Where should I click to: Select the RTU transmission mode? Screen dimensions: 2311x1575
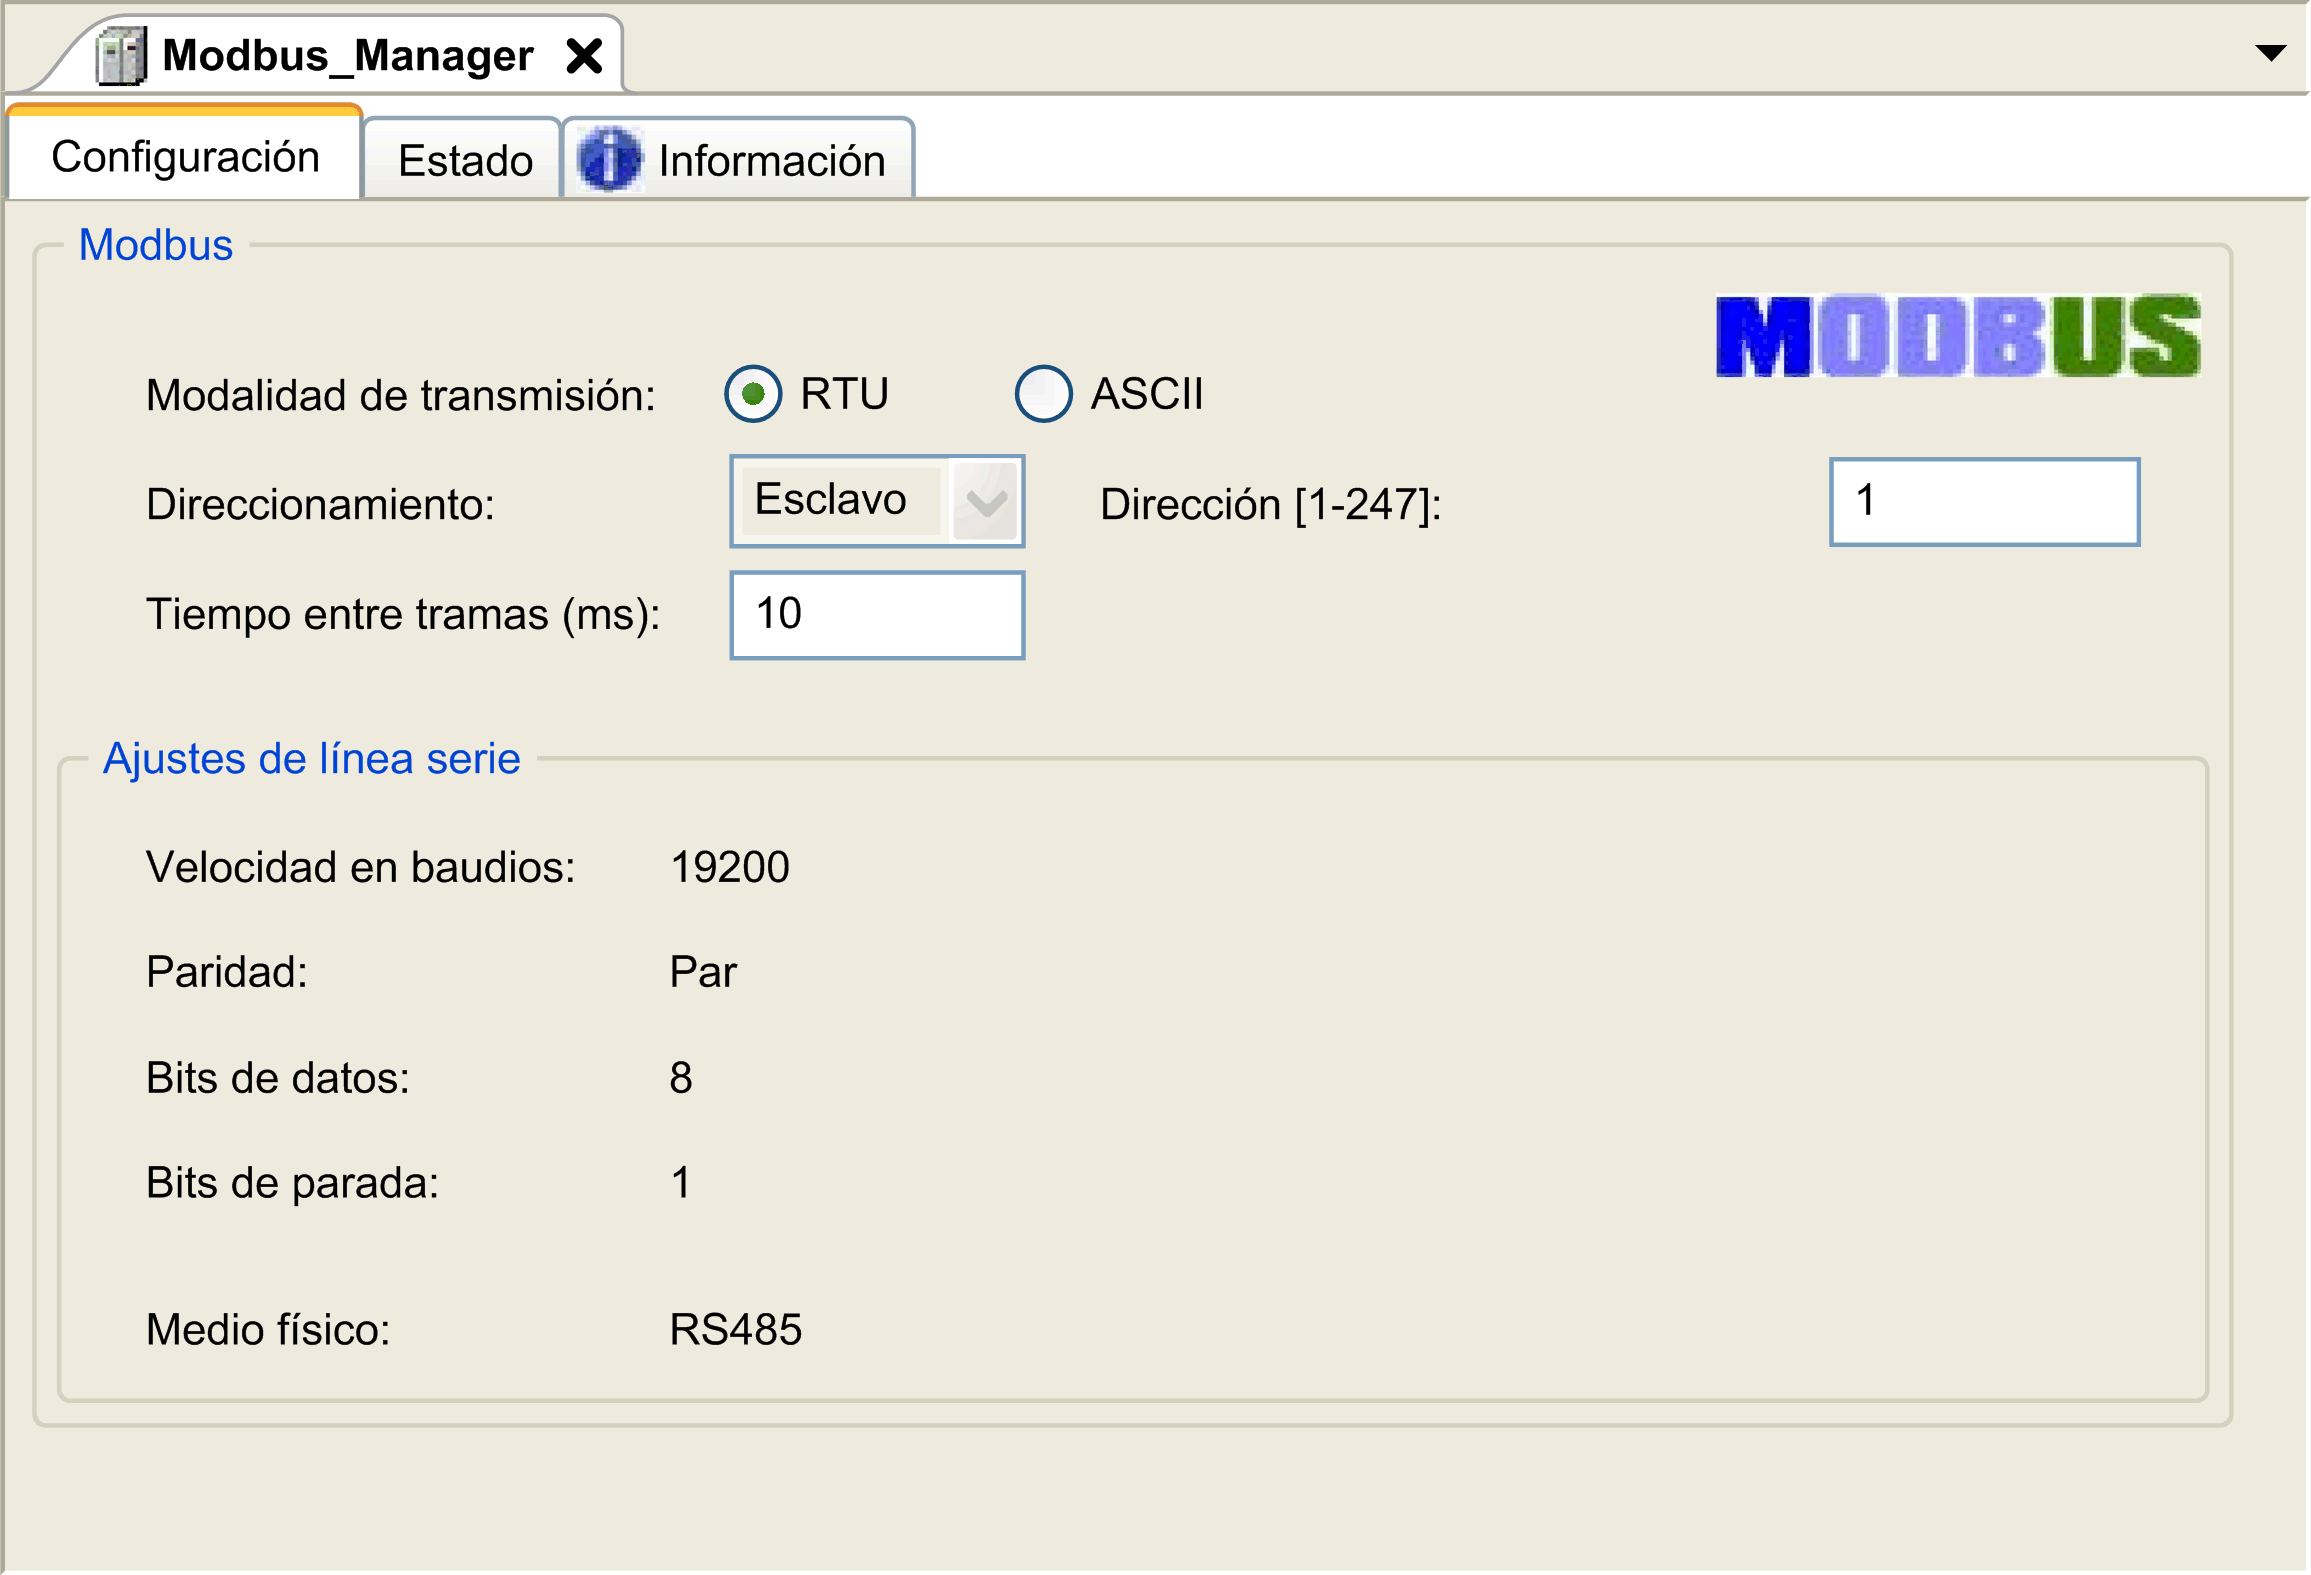[x=753, y=394]
